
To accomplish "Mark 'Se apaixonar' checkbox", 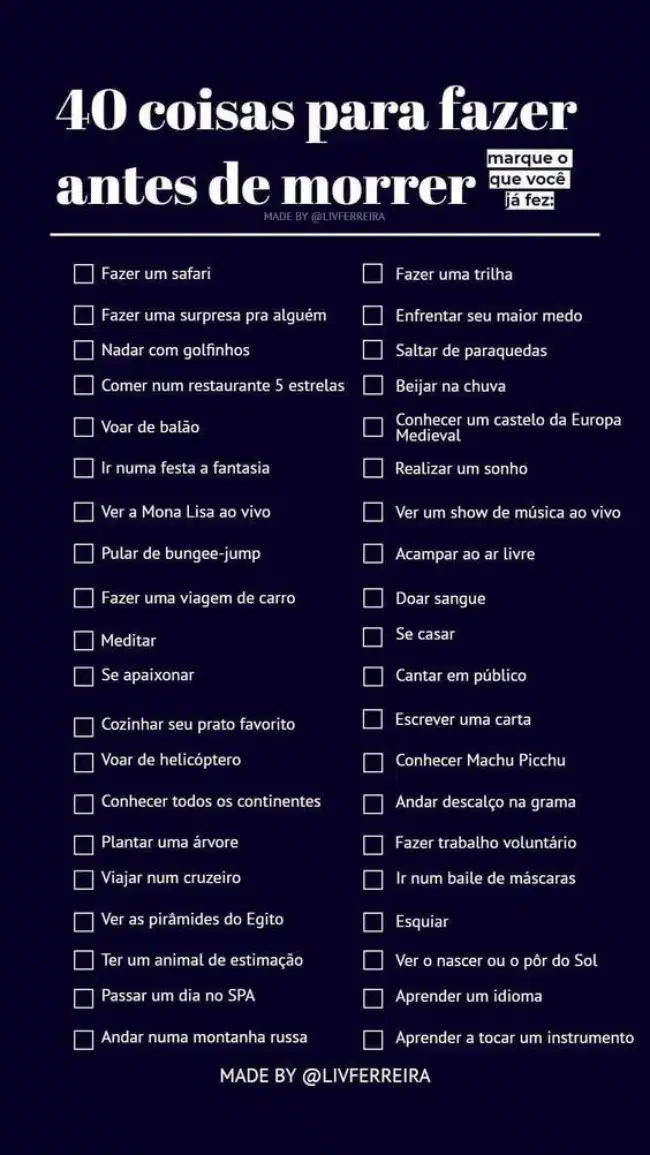I will 83,677.
